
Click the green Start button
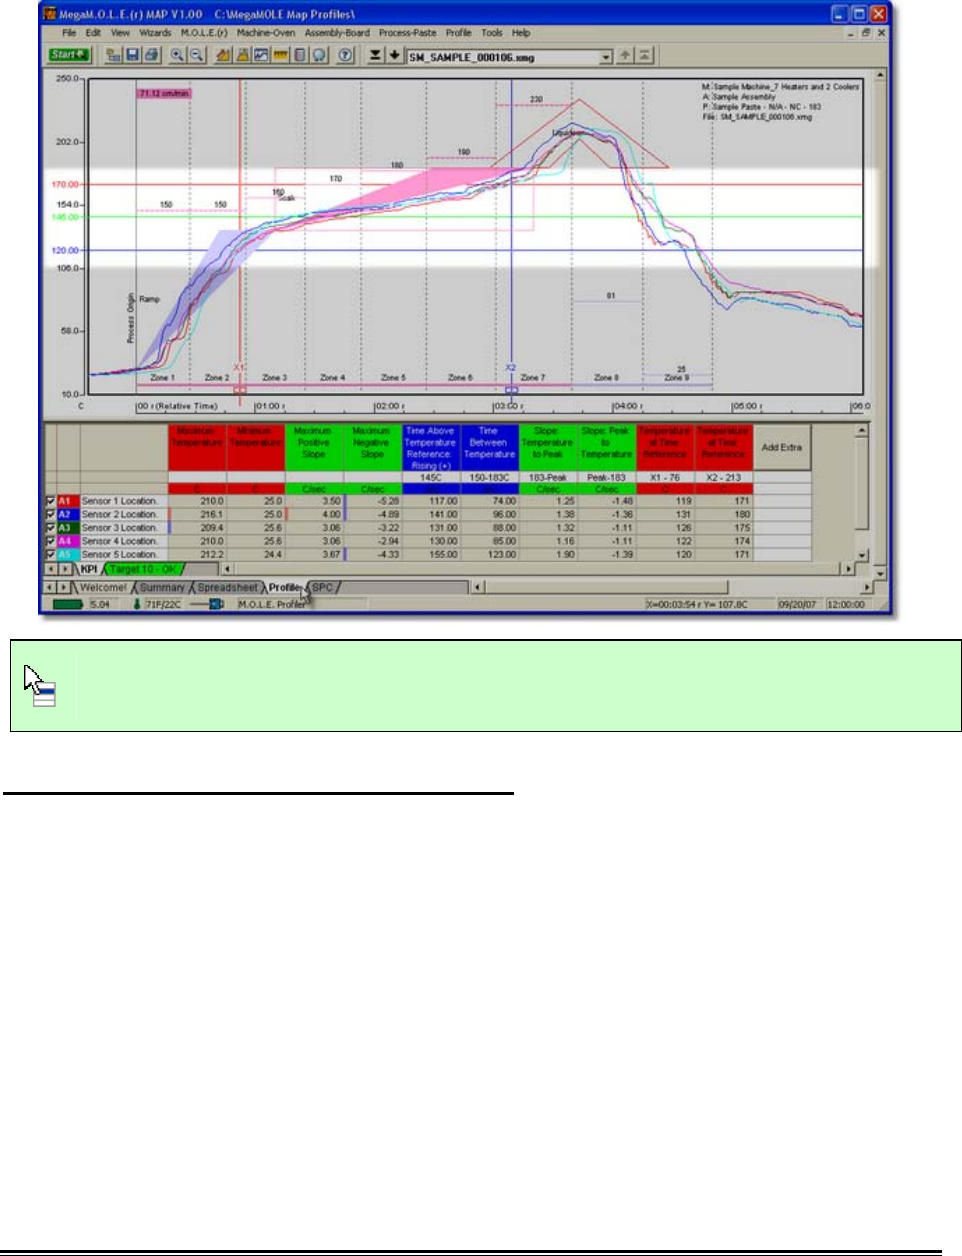pos(69,56)
